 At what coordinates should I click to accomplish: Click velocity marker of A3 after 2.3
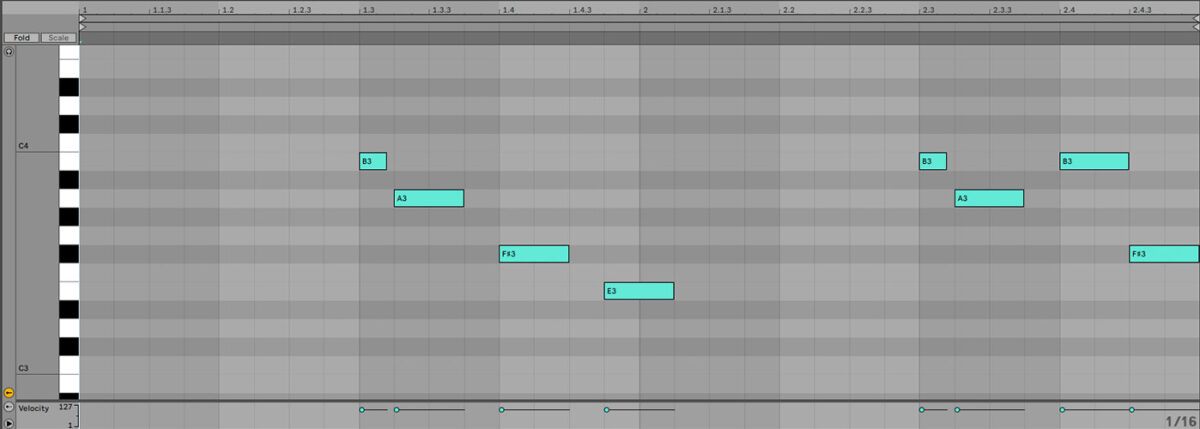pyautogui.click(x=957, y=409)
